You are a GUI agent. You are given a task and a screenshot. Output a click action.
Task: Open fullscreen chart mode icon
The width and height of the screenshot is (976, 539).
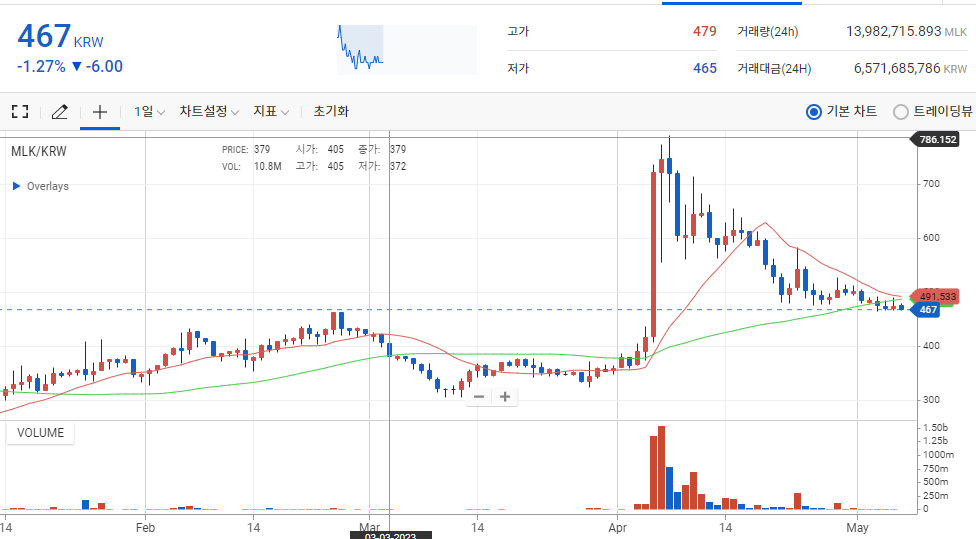click(20, 112)
